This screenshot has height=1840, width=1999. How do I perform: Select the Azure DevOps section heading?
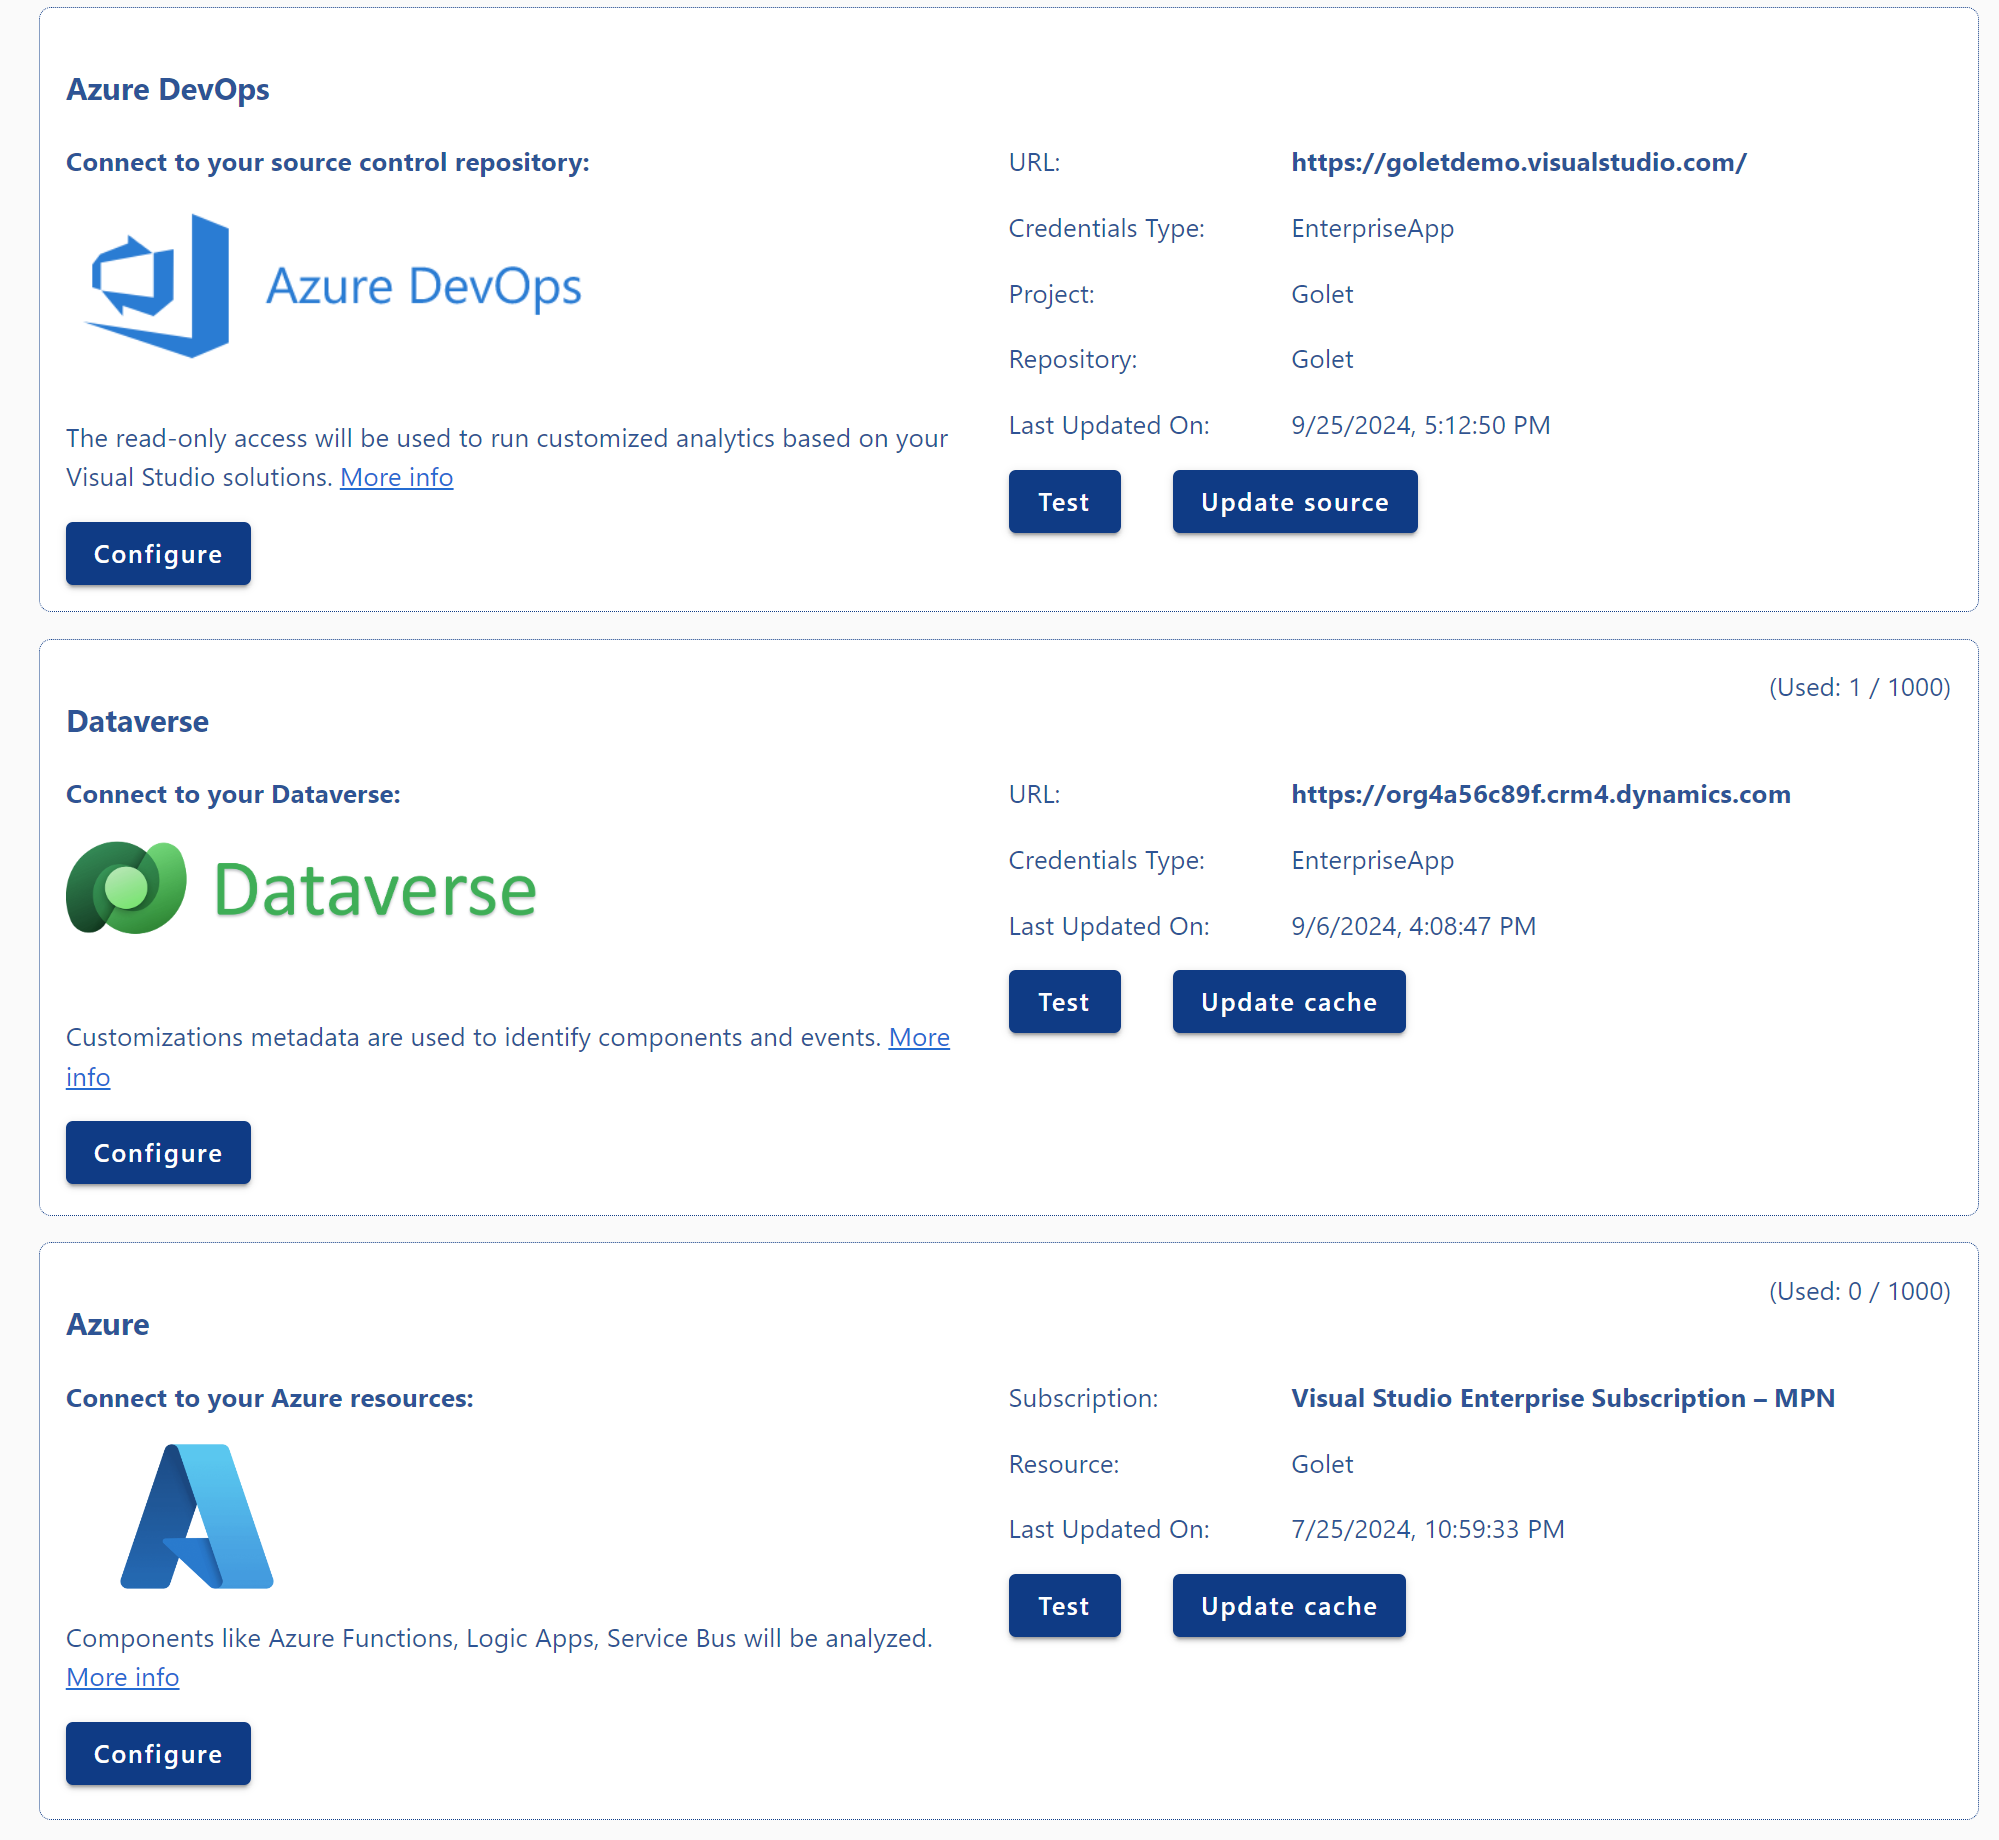pyautogui.click(x=168, y=90)
